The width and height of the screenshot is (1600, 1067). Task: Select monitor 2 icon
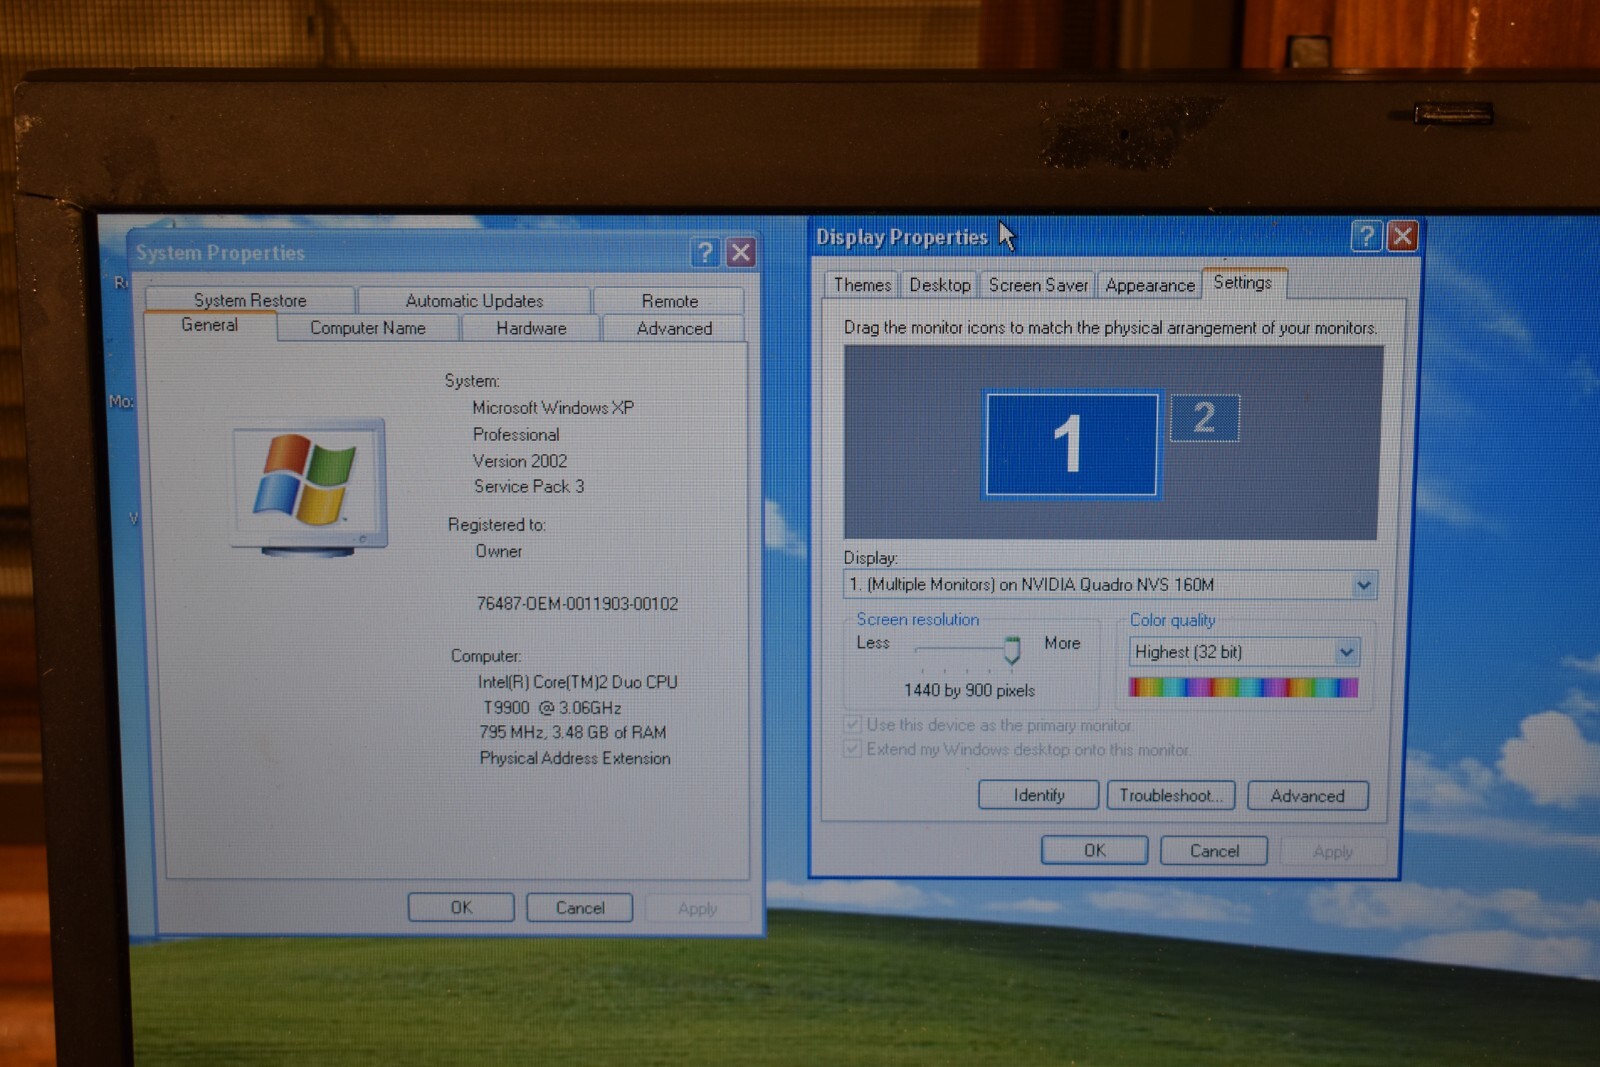pos(1204,418)
